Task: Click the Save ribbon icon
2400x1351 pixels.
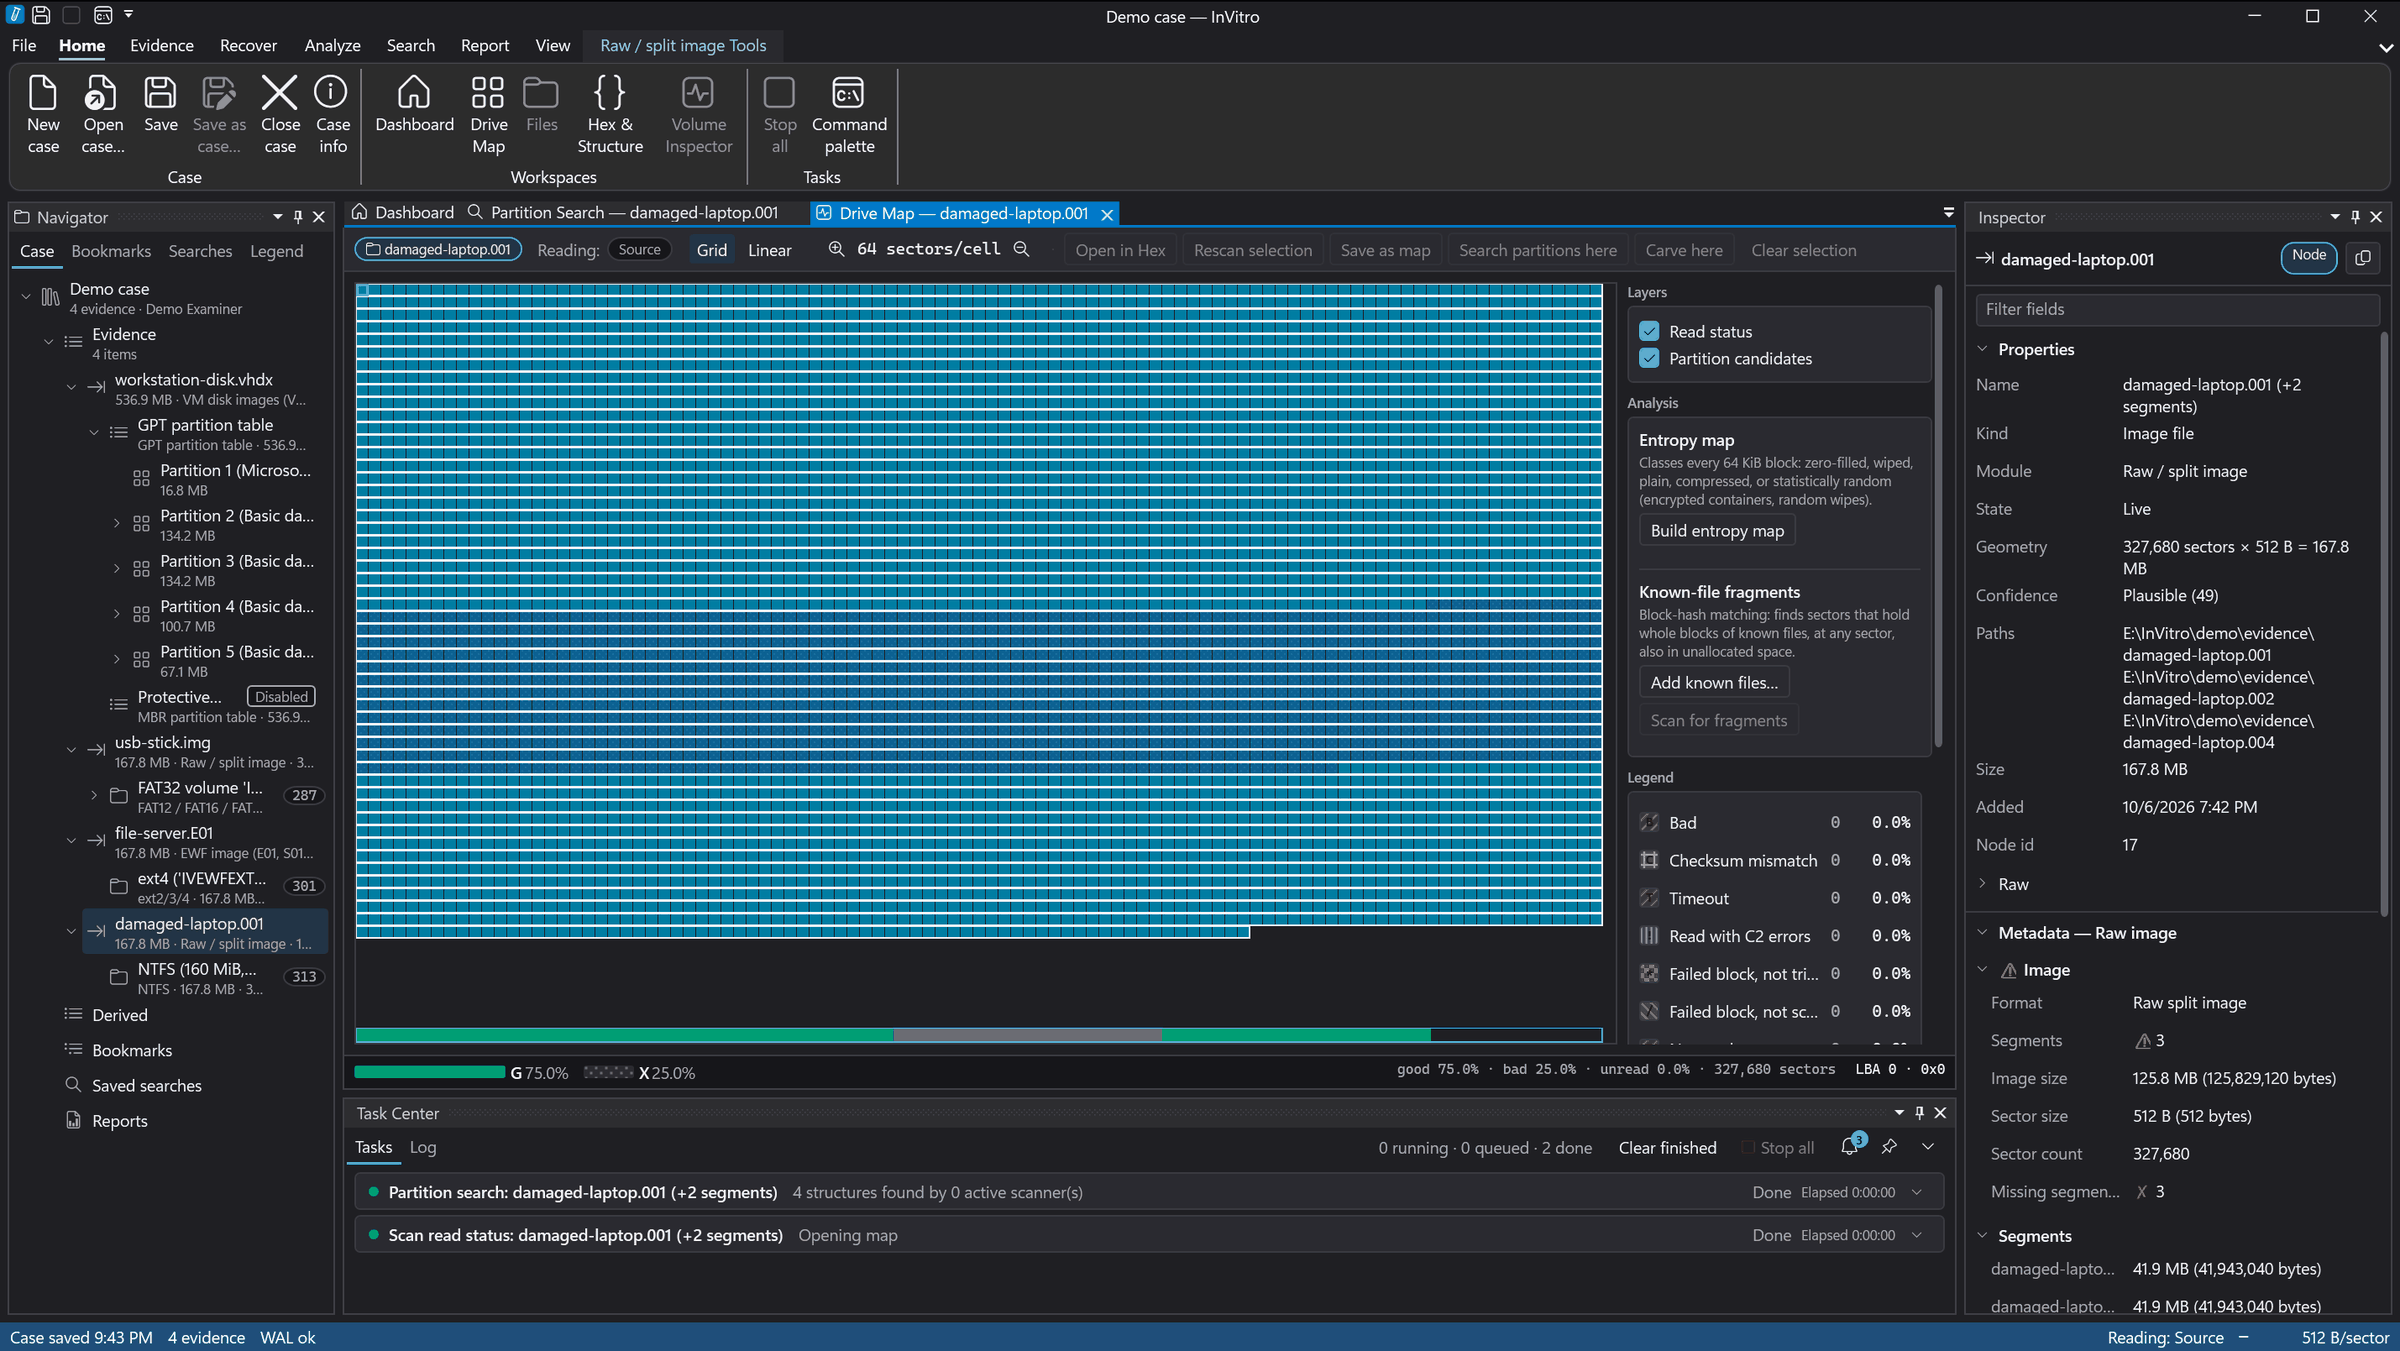Action: [x=160, y=104]
